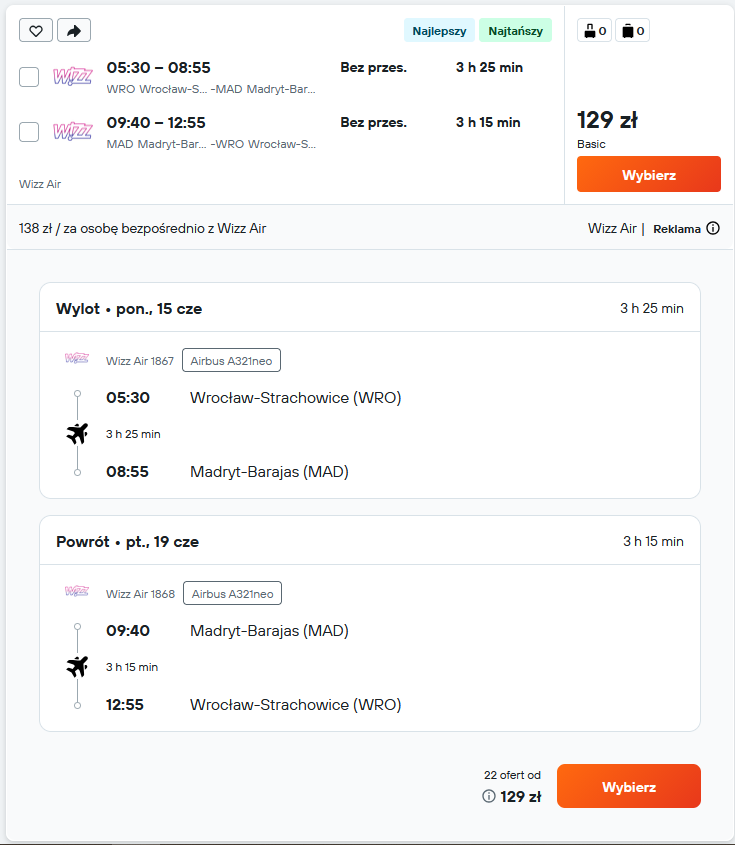Click the heart favorite icon
Screen dimensions: 736x845
[x=36, y=30]
